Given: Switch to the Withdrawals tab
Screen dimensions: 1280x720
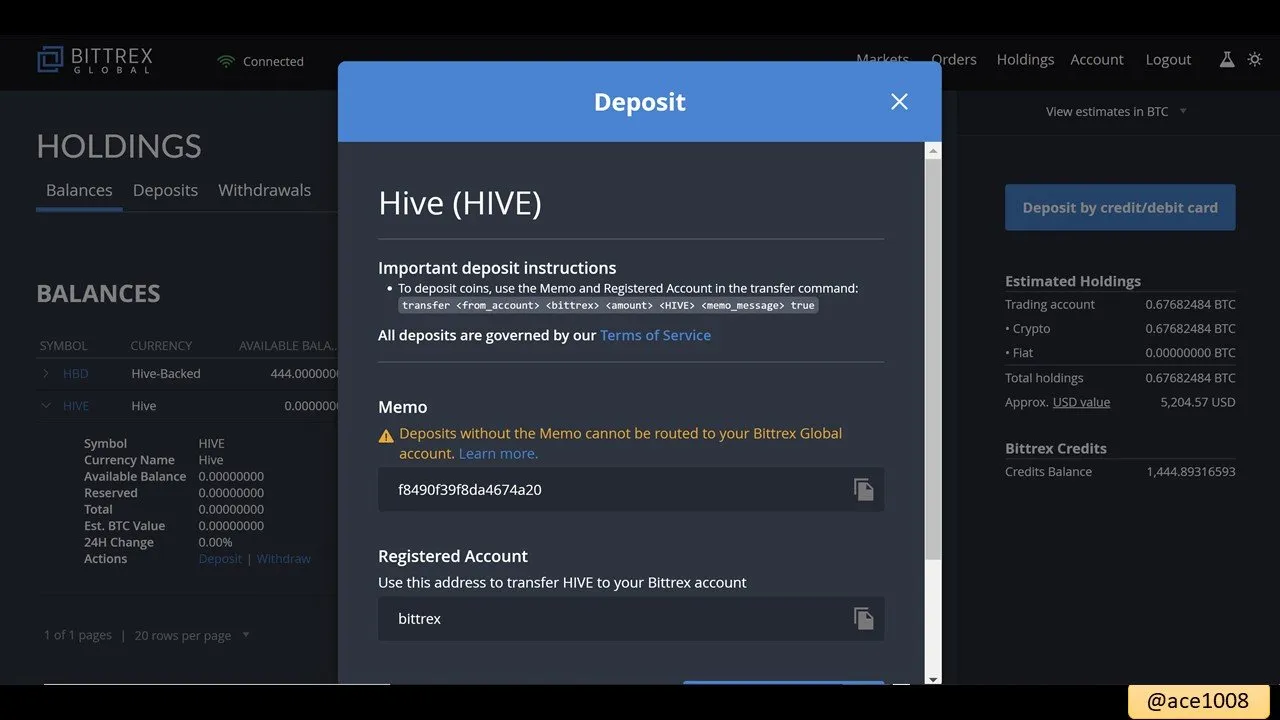Looking at the screenshot, I should tap(264, 190).
